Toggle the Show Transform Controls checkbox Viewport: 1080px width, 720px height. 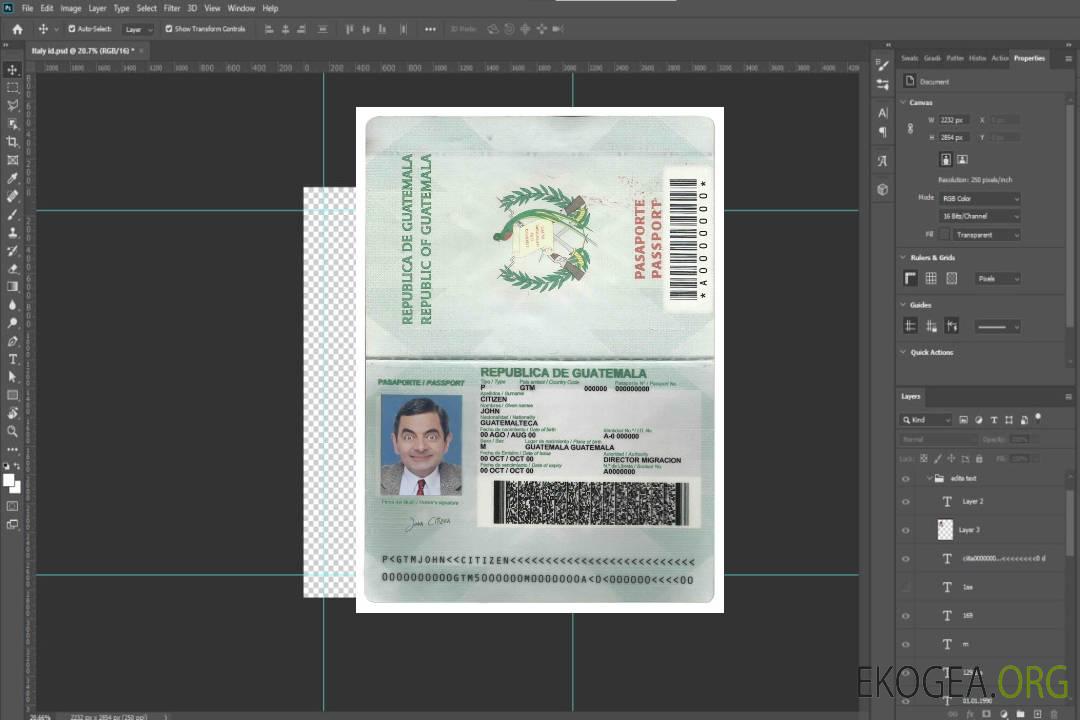tap(169, 29)
